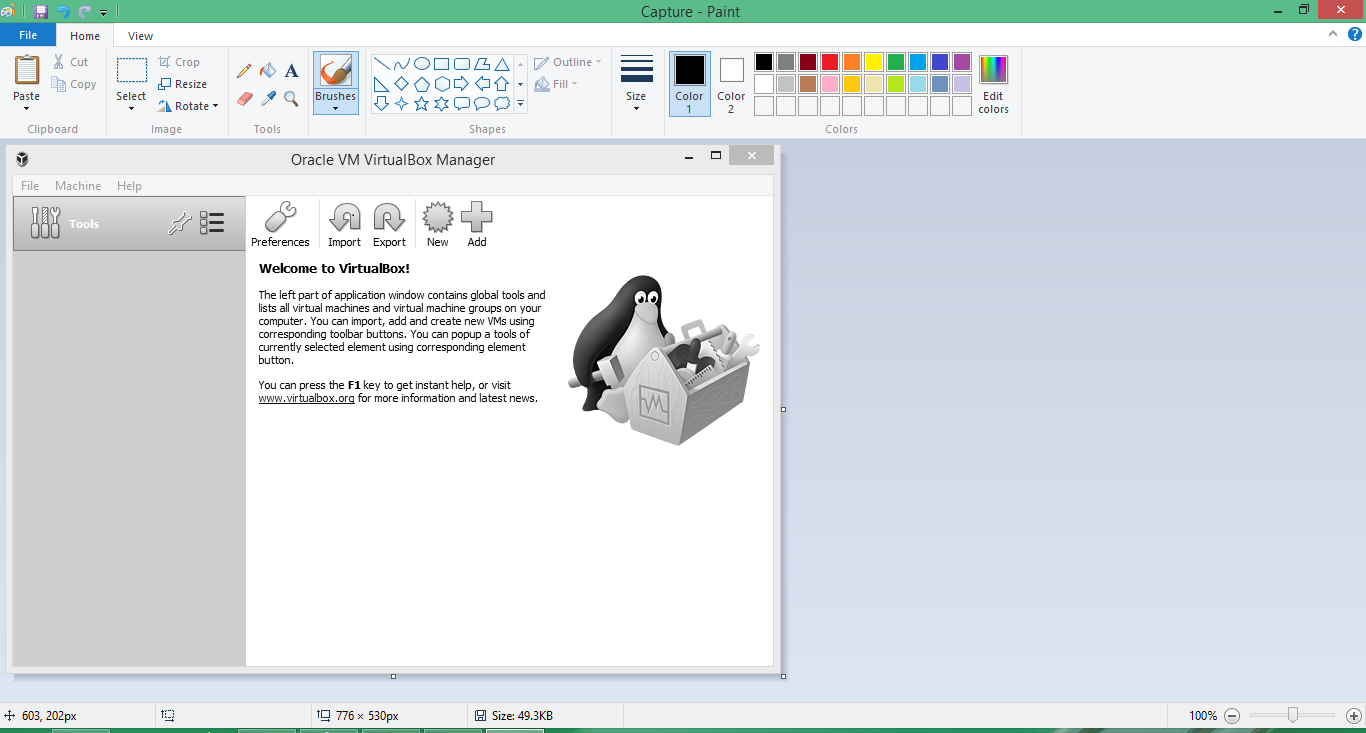Click the Redo arrow in title bar

coord(84,12)
